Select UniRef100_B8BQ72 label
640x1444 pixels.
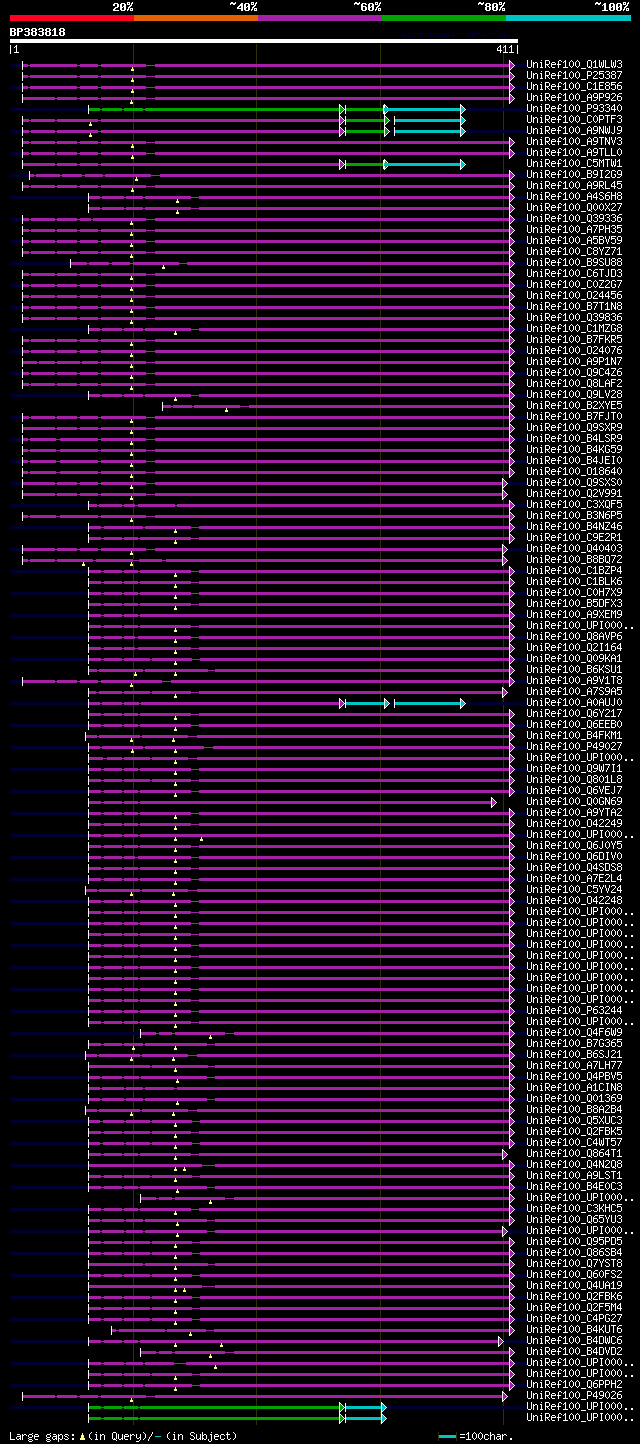click(574, 559)
